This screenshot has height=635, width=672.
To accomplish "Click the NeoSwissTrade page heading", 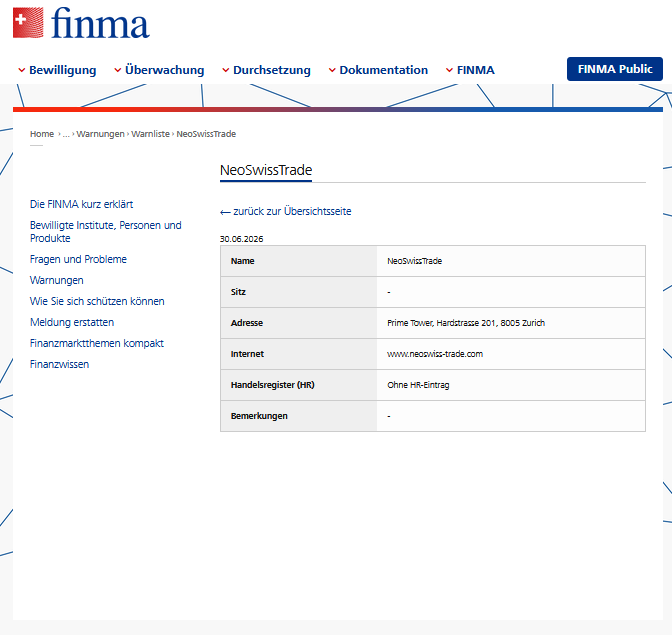I will (266, 170).
